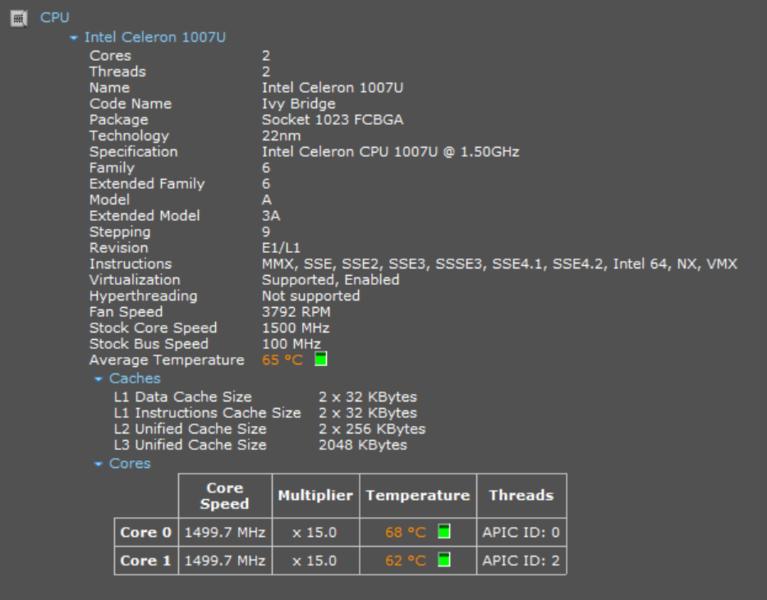Click the Core Speed column header
Screen dimensions: 767x600
point(225,496)
